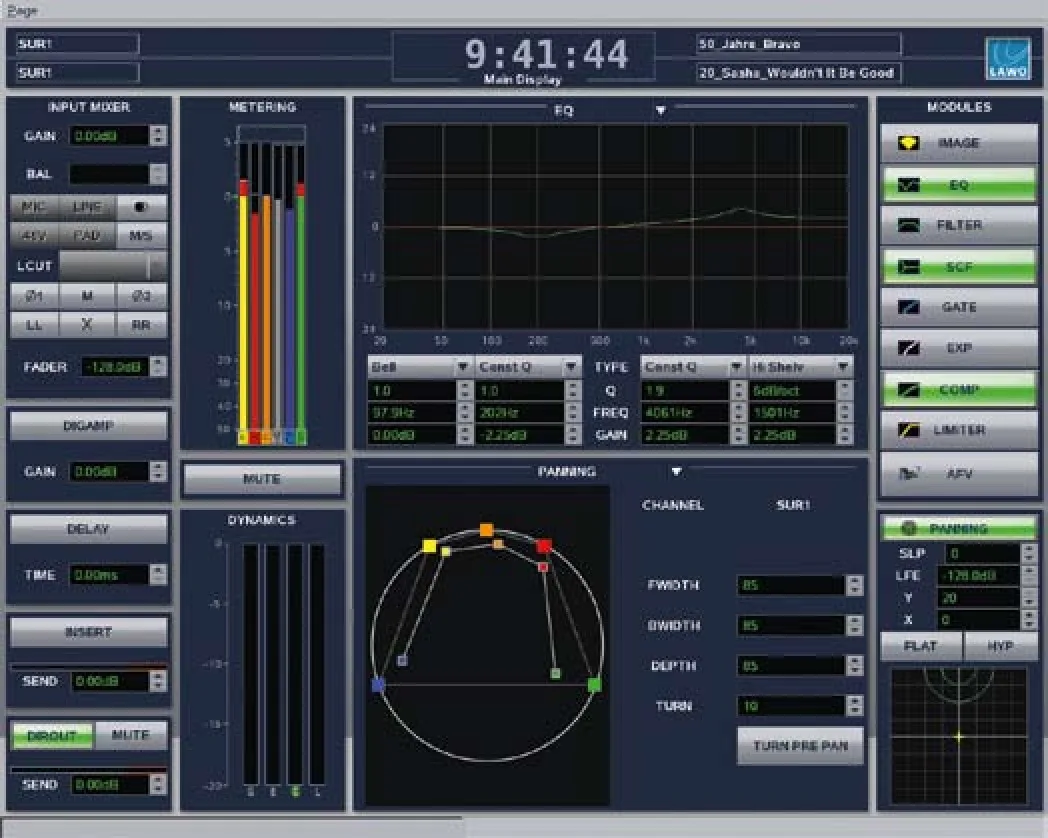Toggle the EQ module button
The width and height of the screenshot is (1048, 838).
coord(959,184)
